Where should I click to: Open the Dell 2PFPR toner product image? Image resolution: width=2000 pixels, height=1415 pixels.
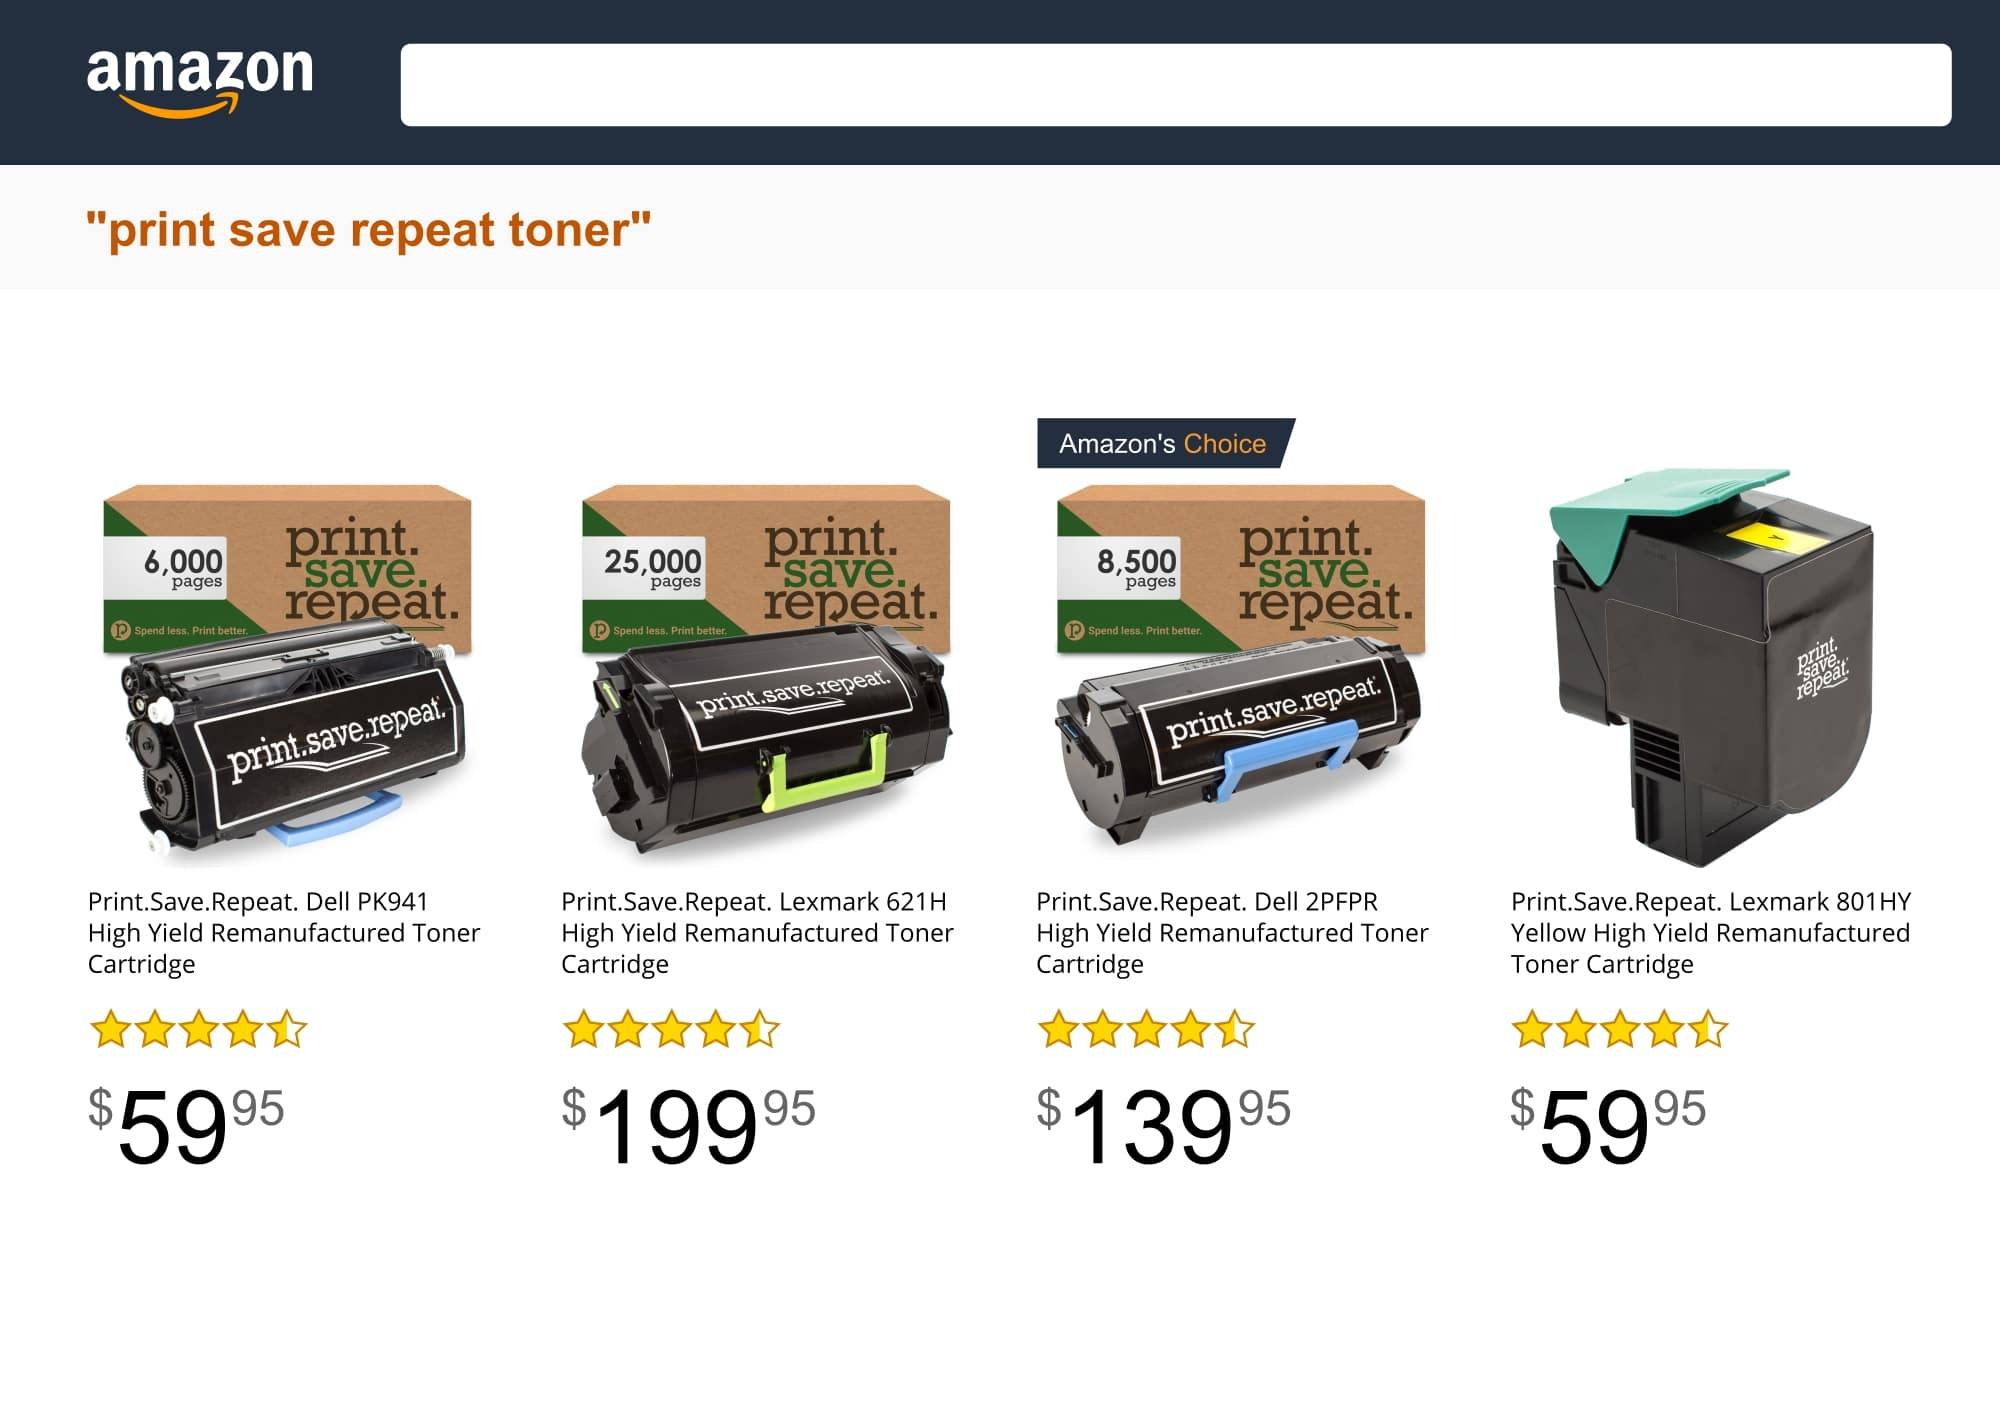(x=1240, y=672)
